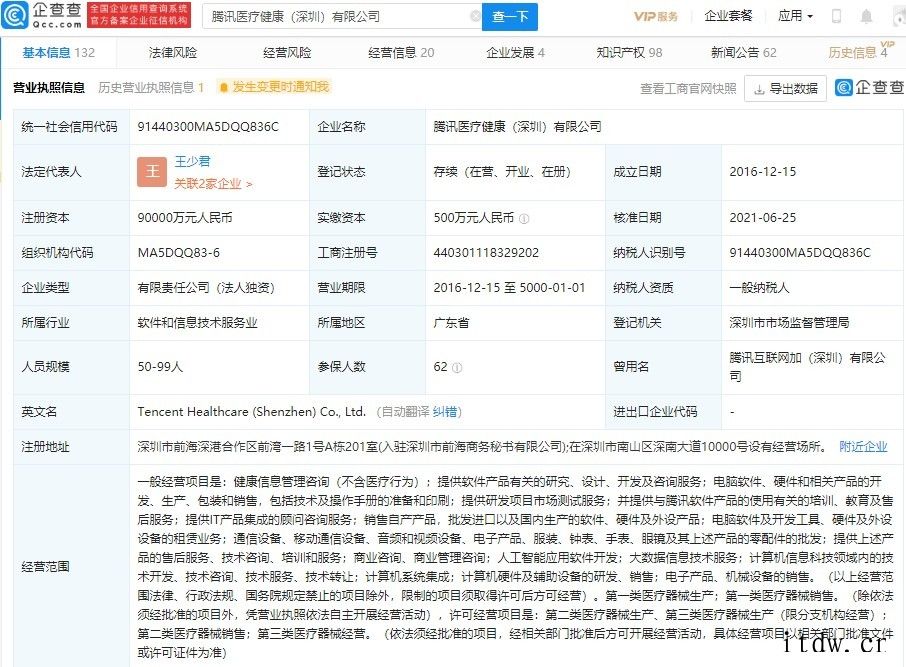Select the credit code 91440300MA5DQQ836C in 统一社会信用代码 row
Image resolution: width=906 pixels, height=667 pixels.
click(208, 127)
